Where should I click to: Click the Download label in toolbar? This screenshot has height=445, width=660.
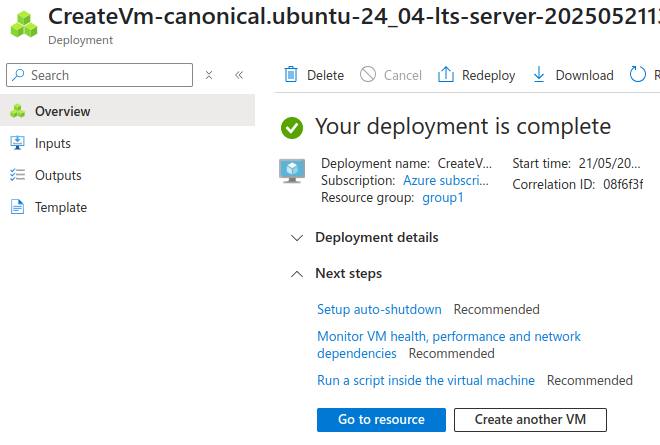coord(584,75)
